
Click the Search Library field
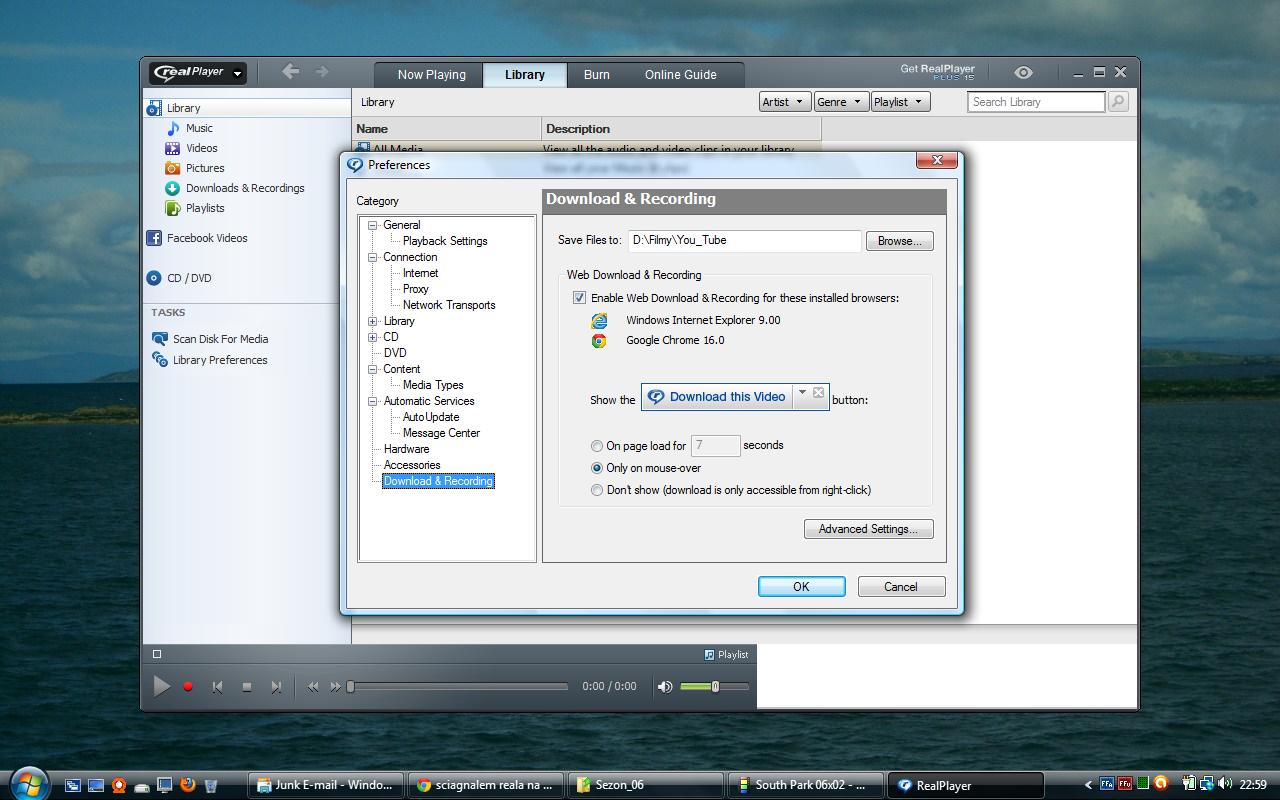1036,102
